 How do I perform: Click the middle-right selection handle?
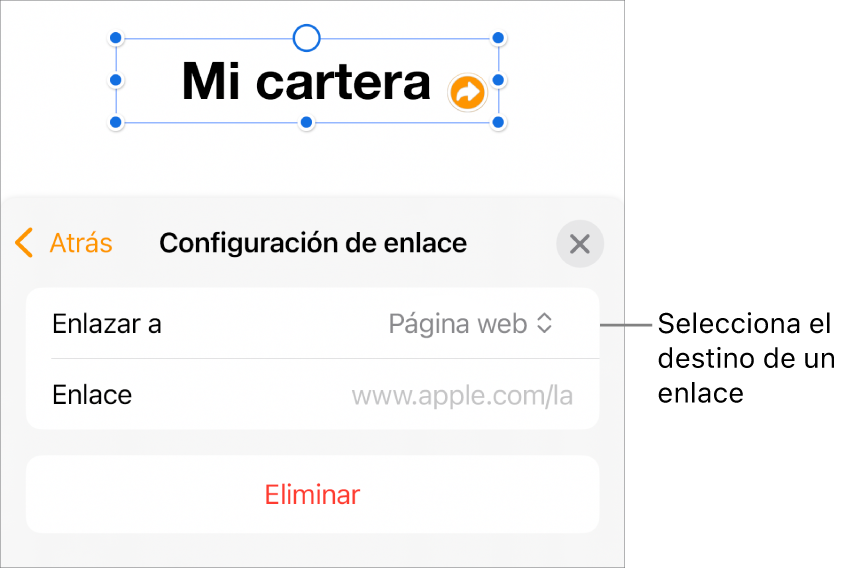tap(499, 80)
